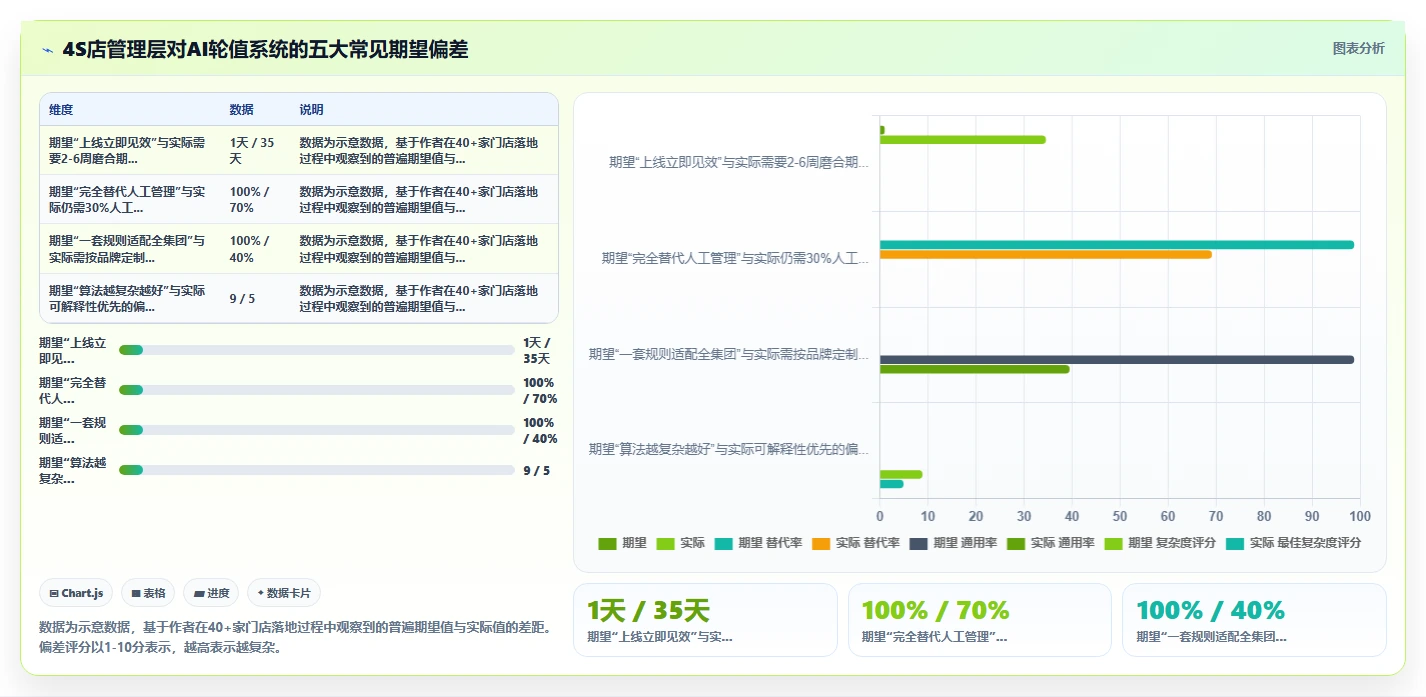Toggle 实际 最佳复杂度评分 legend entry
The height and width of the screenshot is (697, 1426).
[1293, 543]
